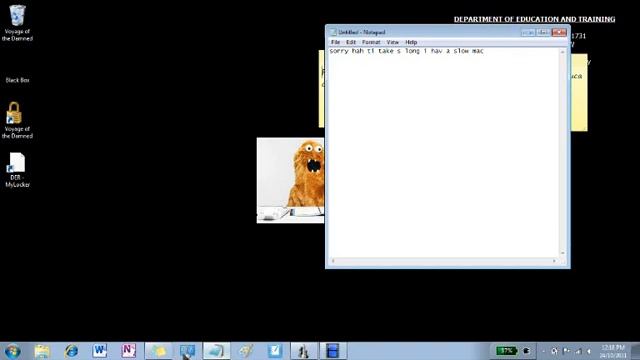640x360 pixels.
Task: Open the Notepad Help menu
Action: pos(411,42)
